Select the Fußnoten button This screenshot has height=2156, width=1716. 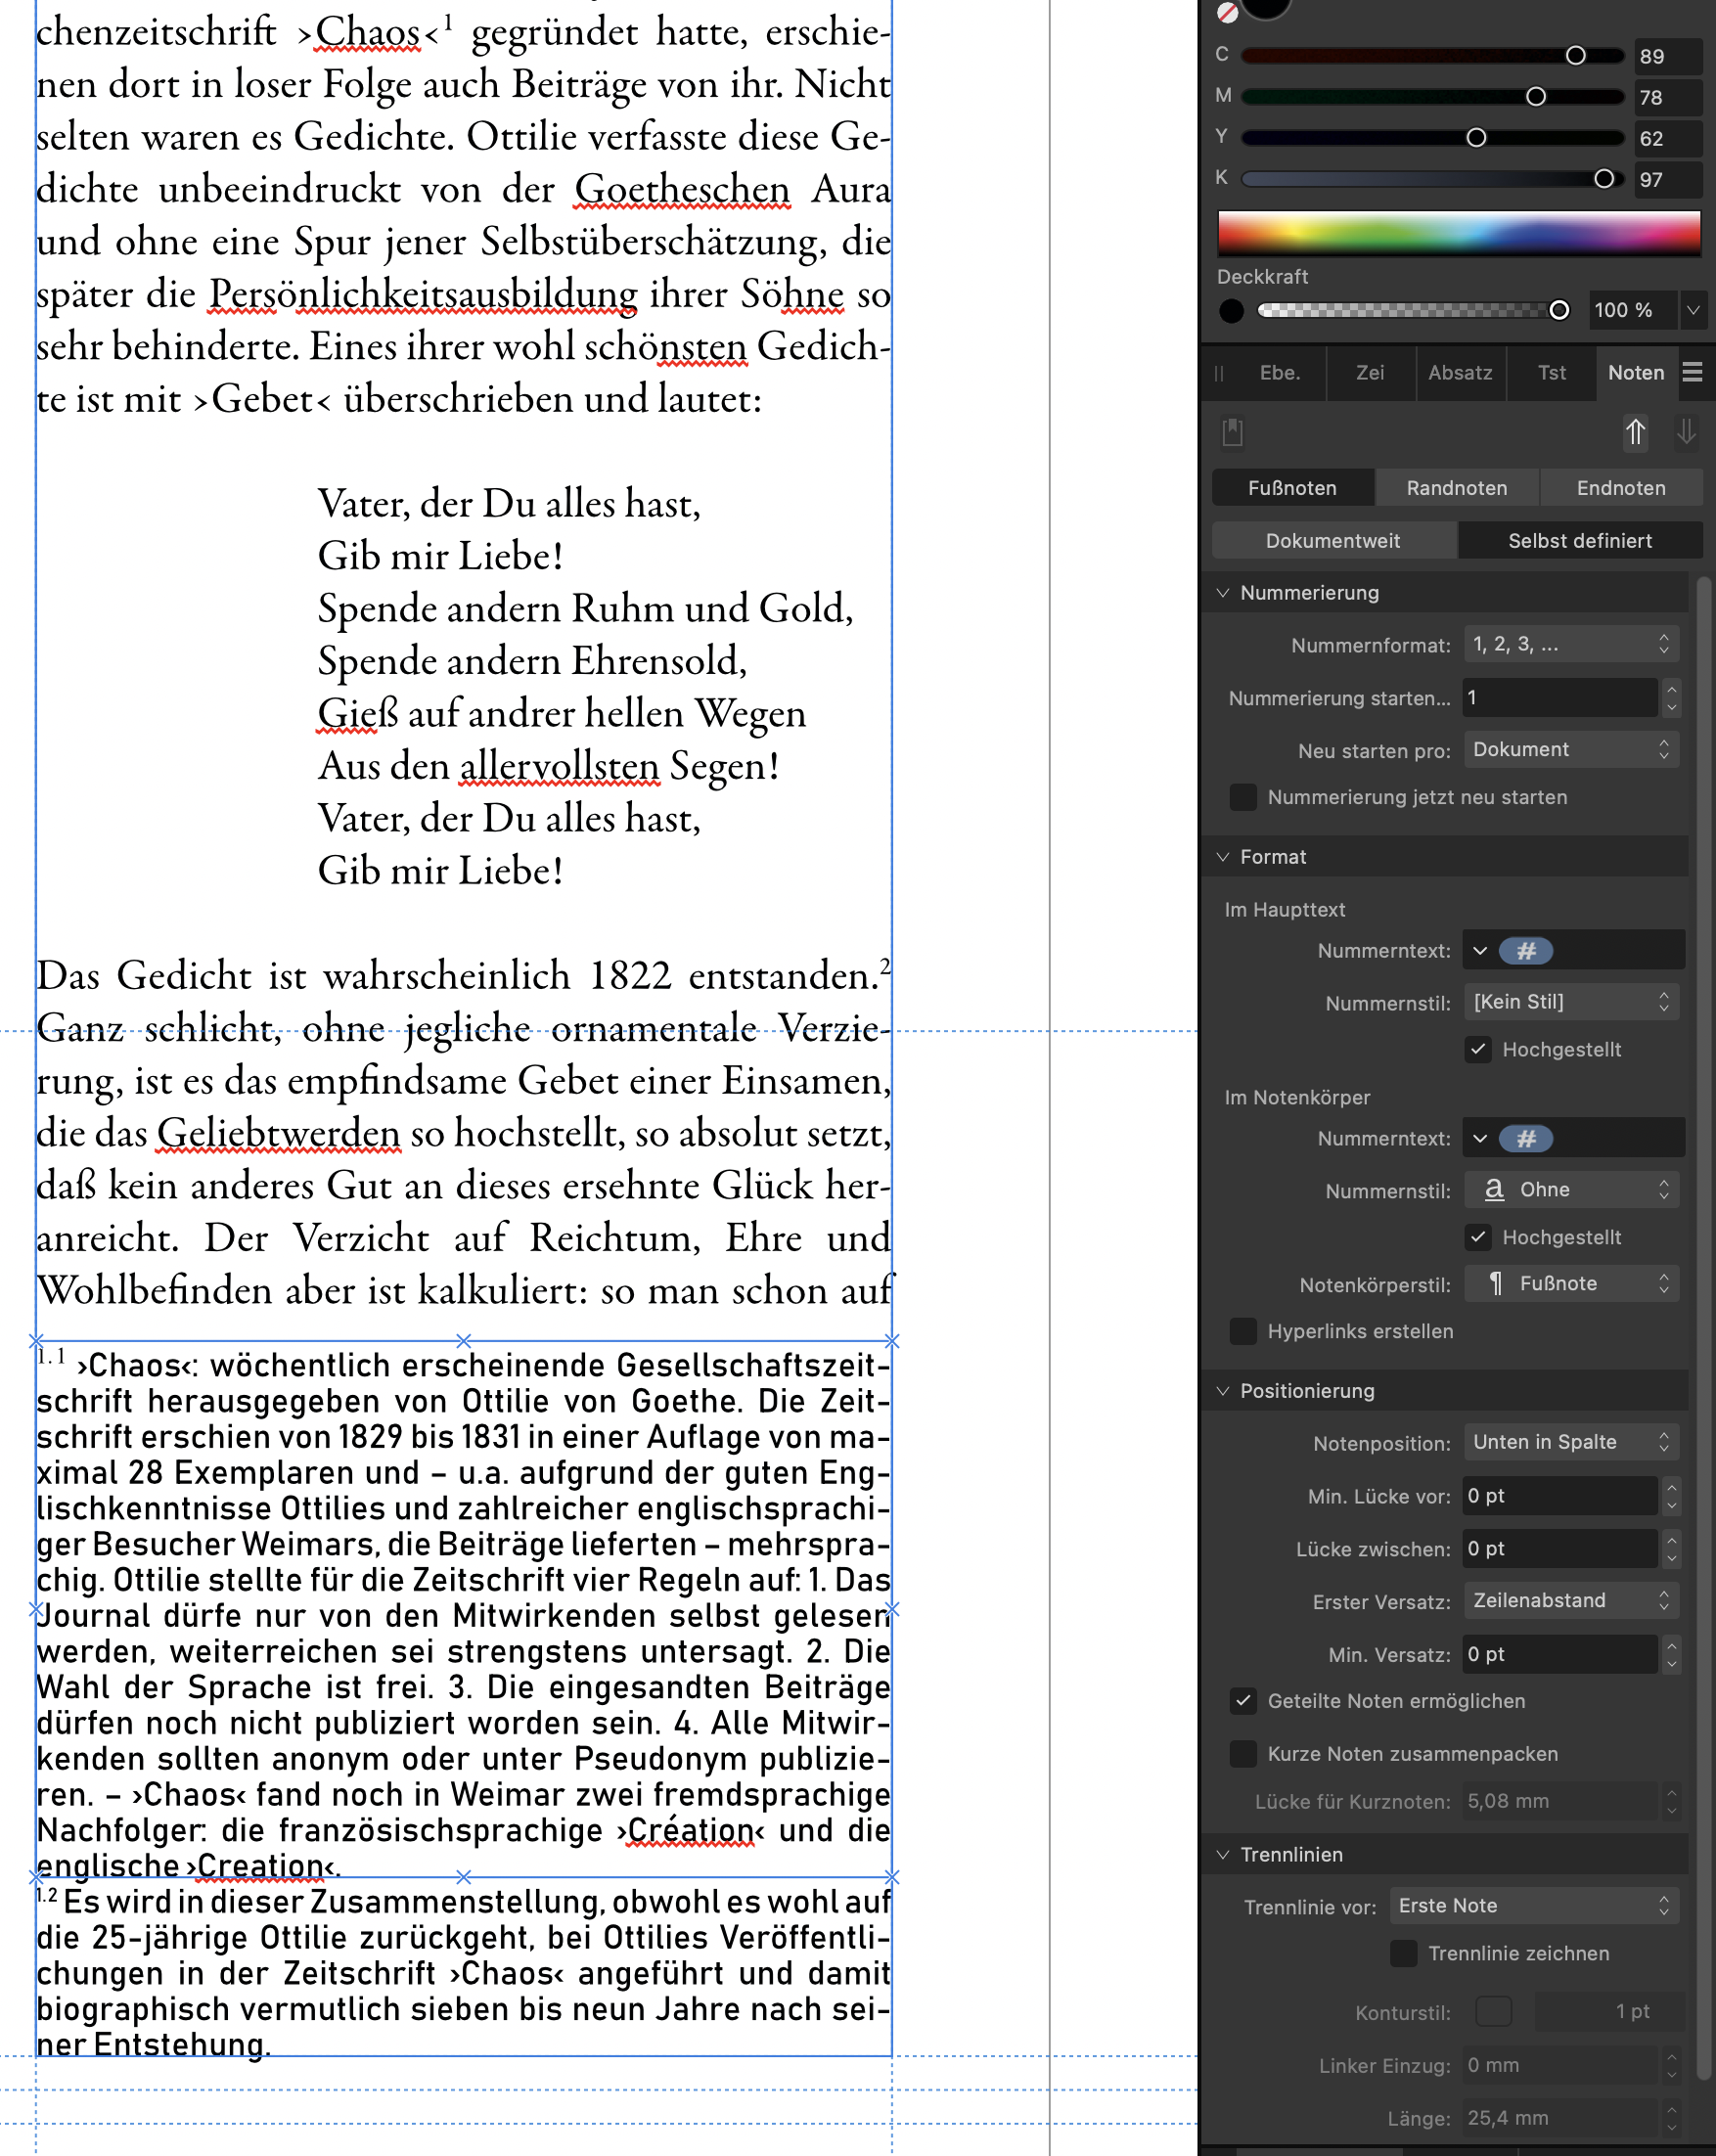click(x=1292, y=488)
